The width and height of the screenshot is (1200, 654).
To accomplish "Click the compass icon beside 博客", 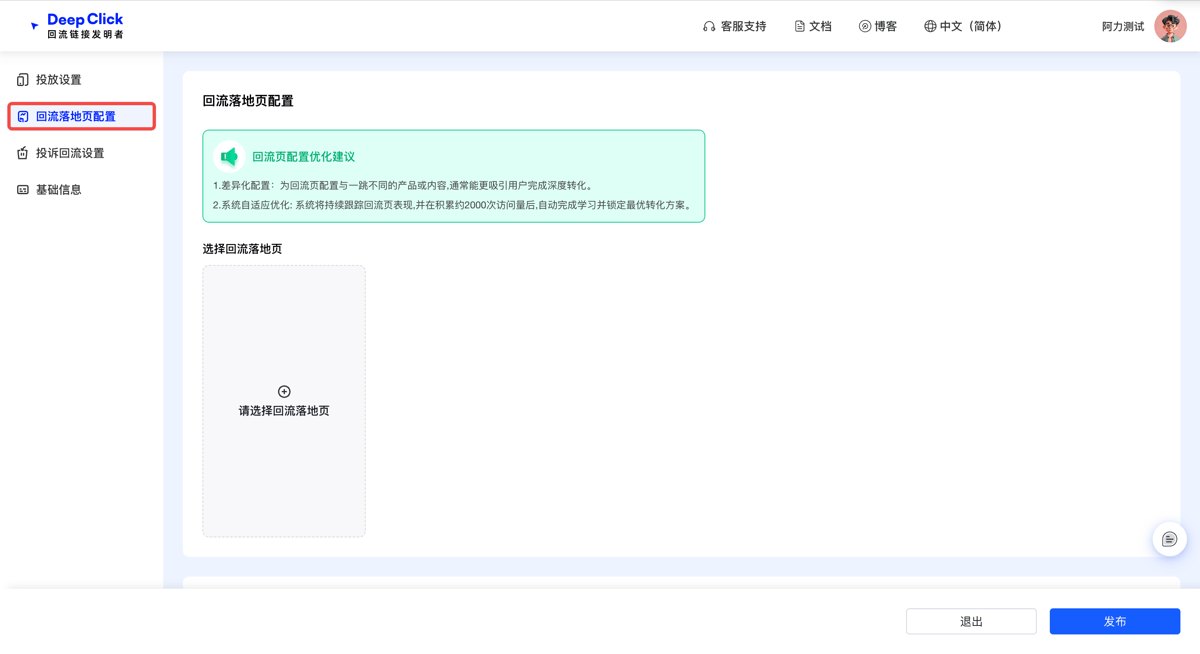I will [x=865, y=27].
